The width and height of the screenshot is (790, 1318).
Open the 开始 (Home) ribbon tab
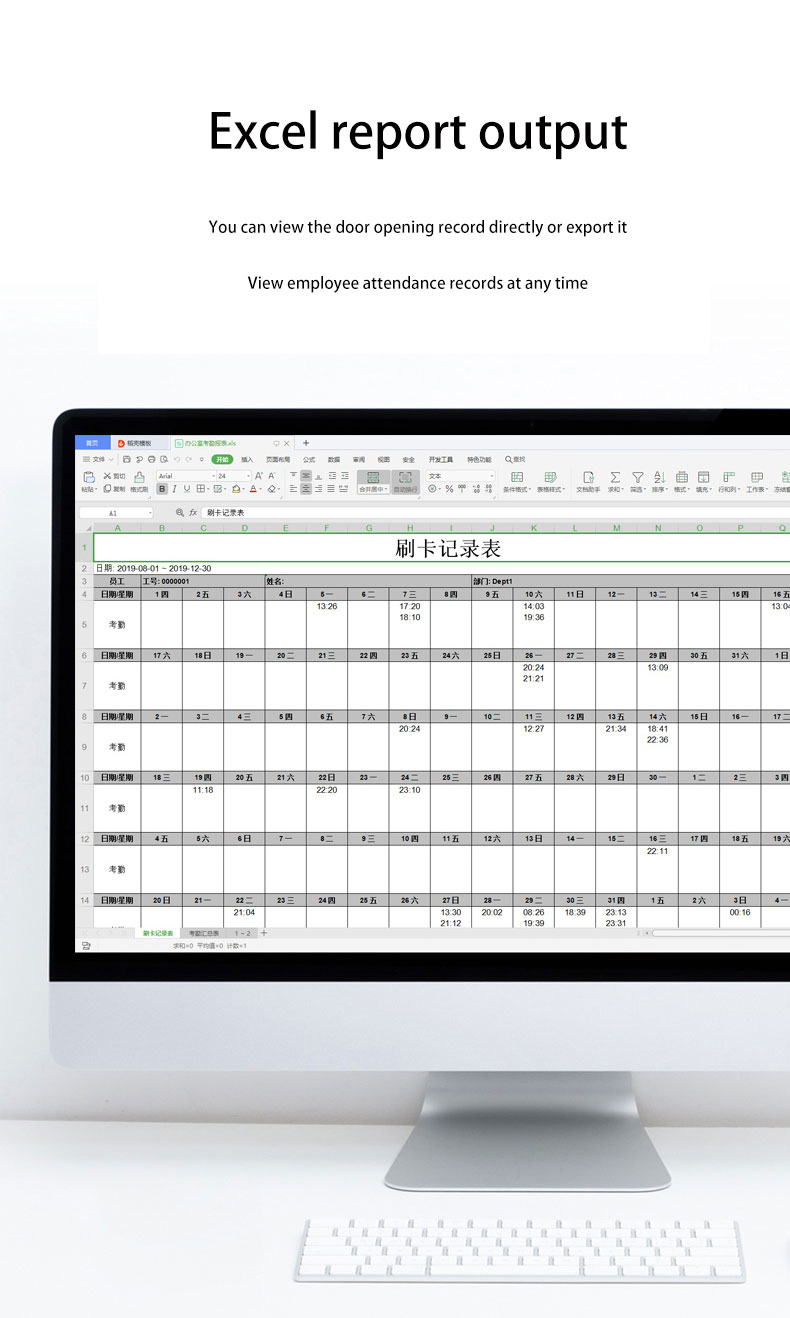point(222,459)
